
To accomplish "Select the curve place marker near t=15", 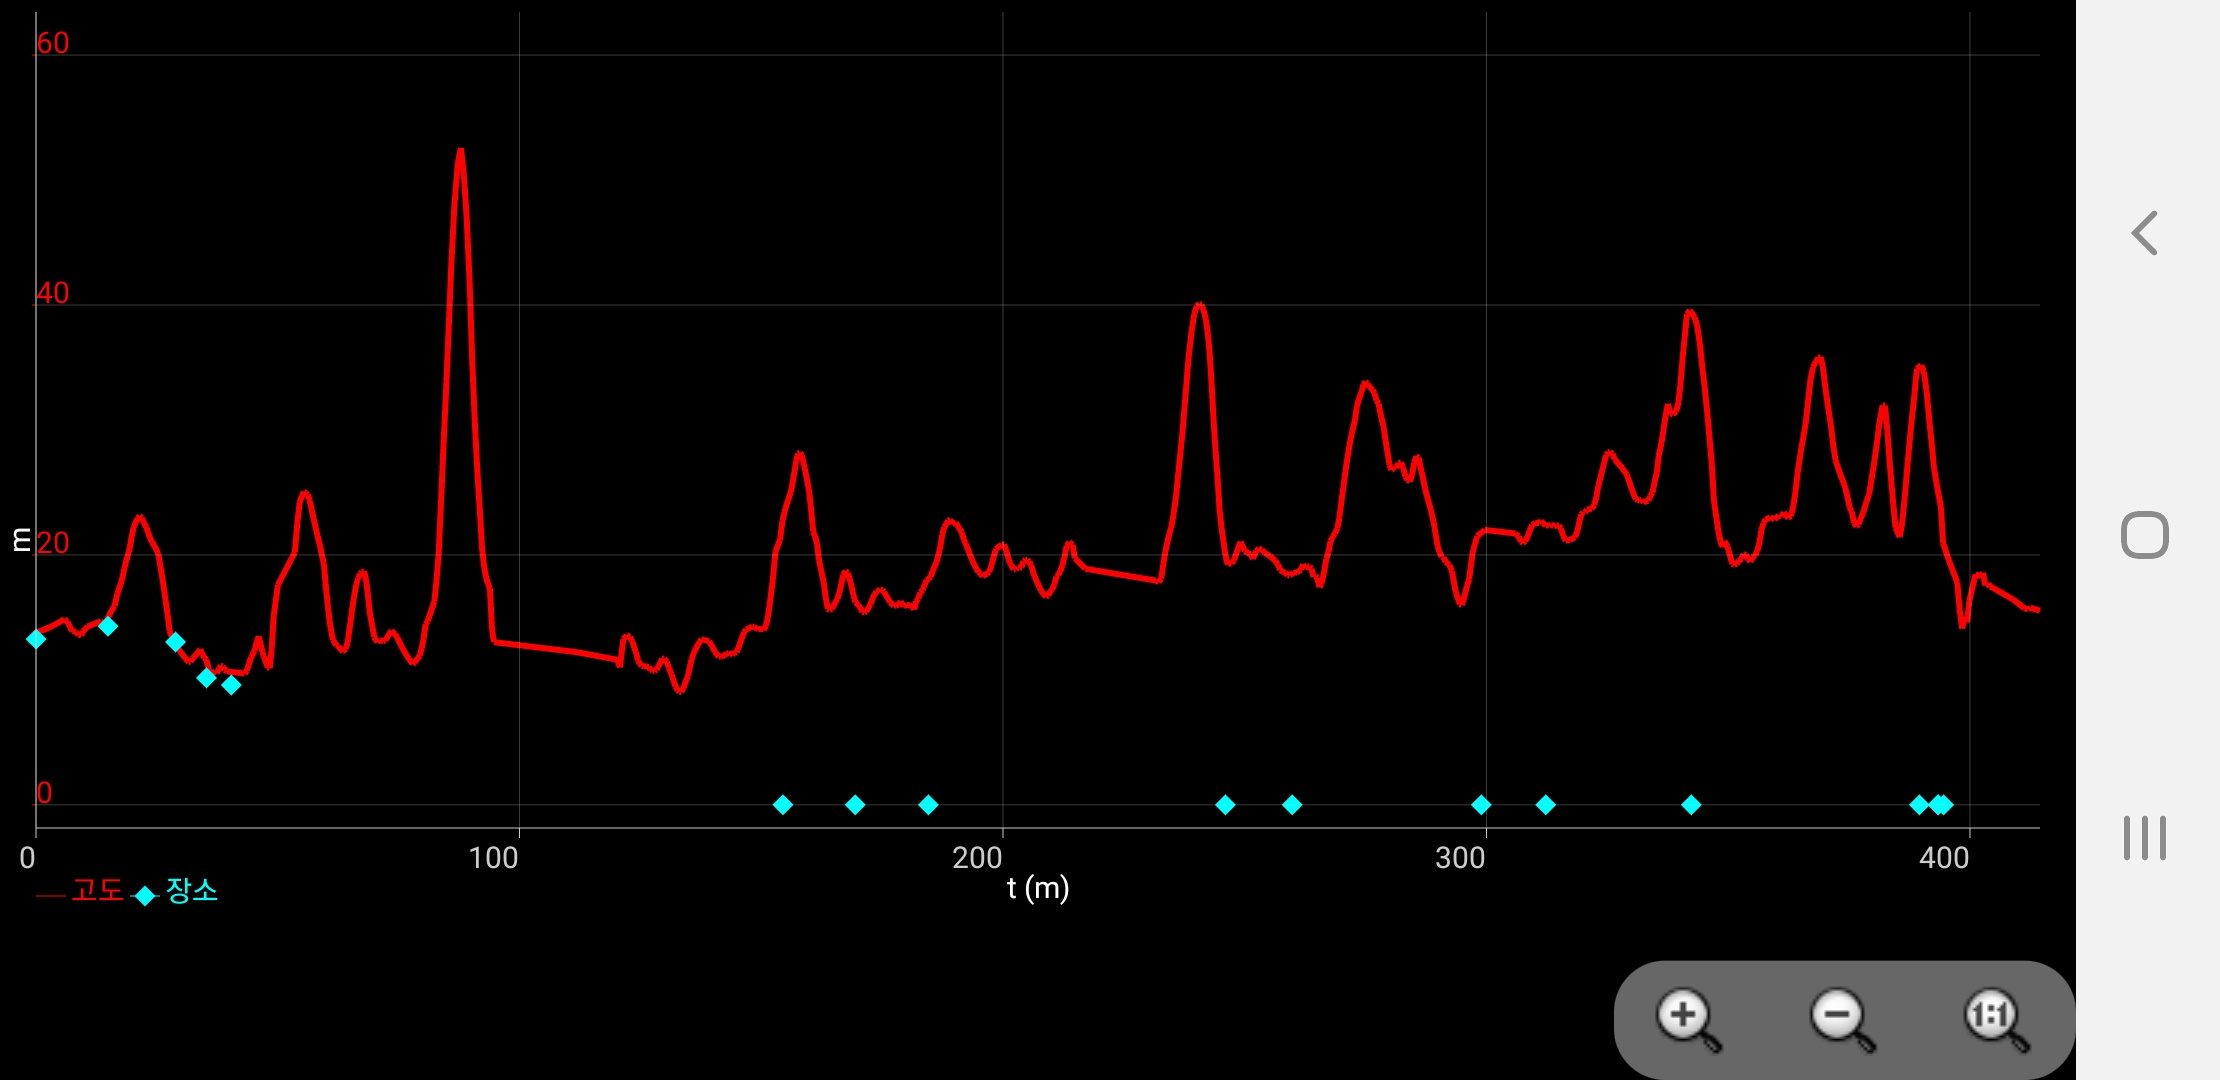I will point(108,626).
